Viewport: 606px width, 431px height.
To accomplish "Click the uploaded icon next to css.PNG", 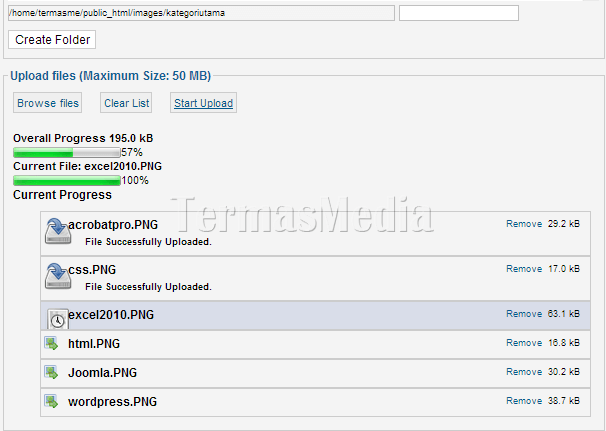I will tap(58, 276).
